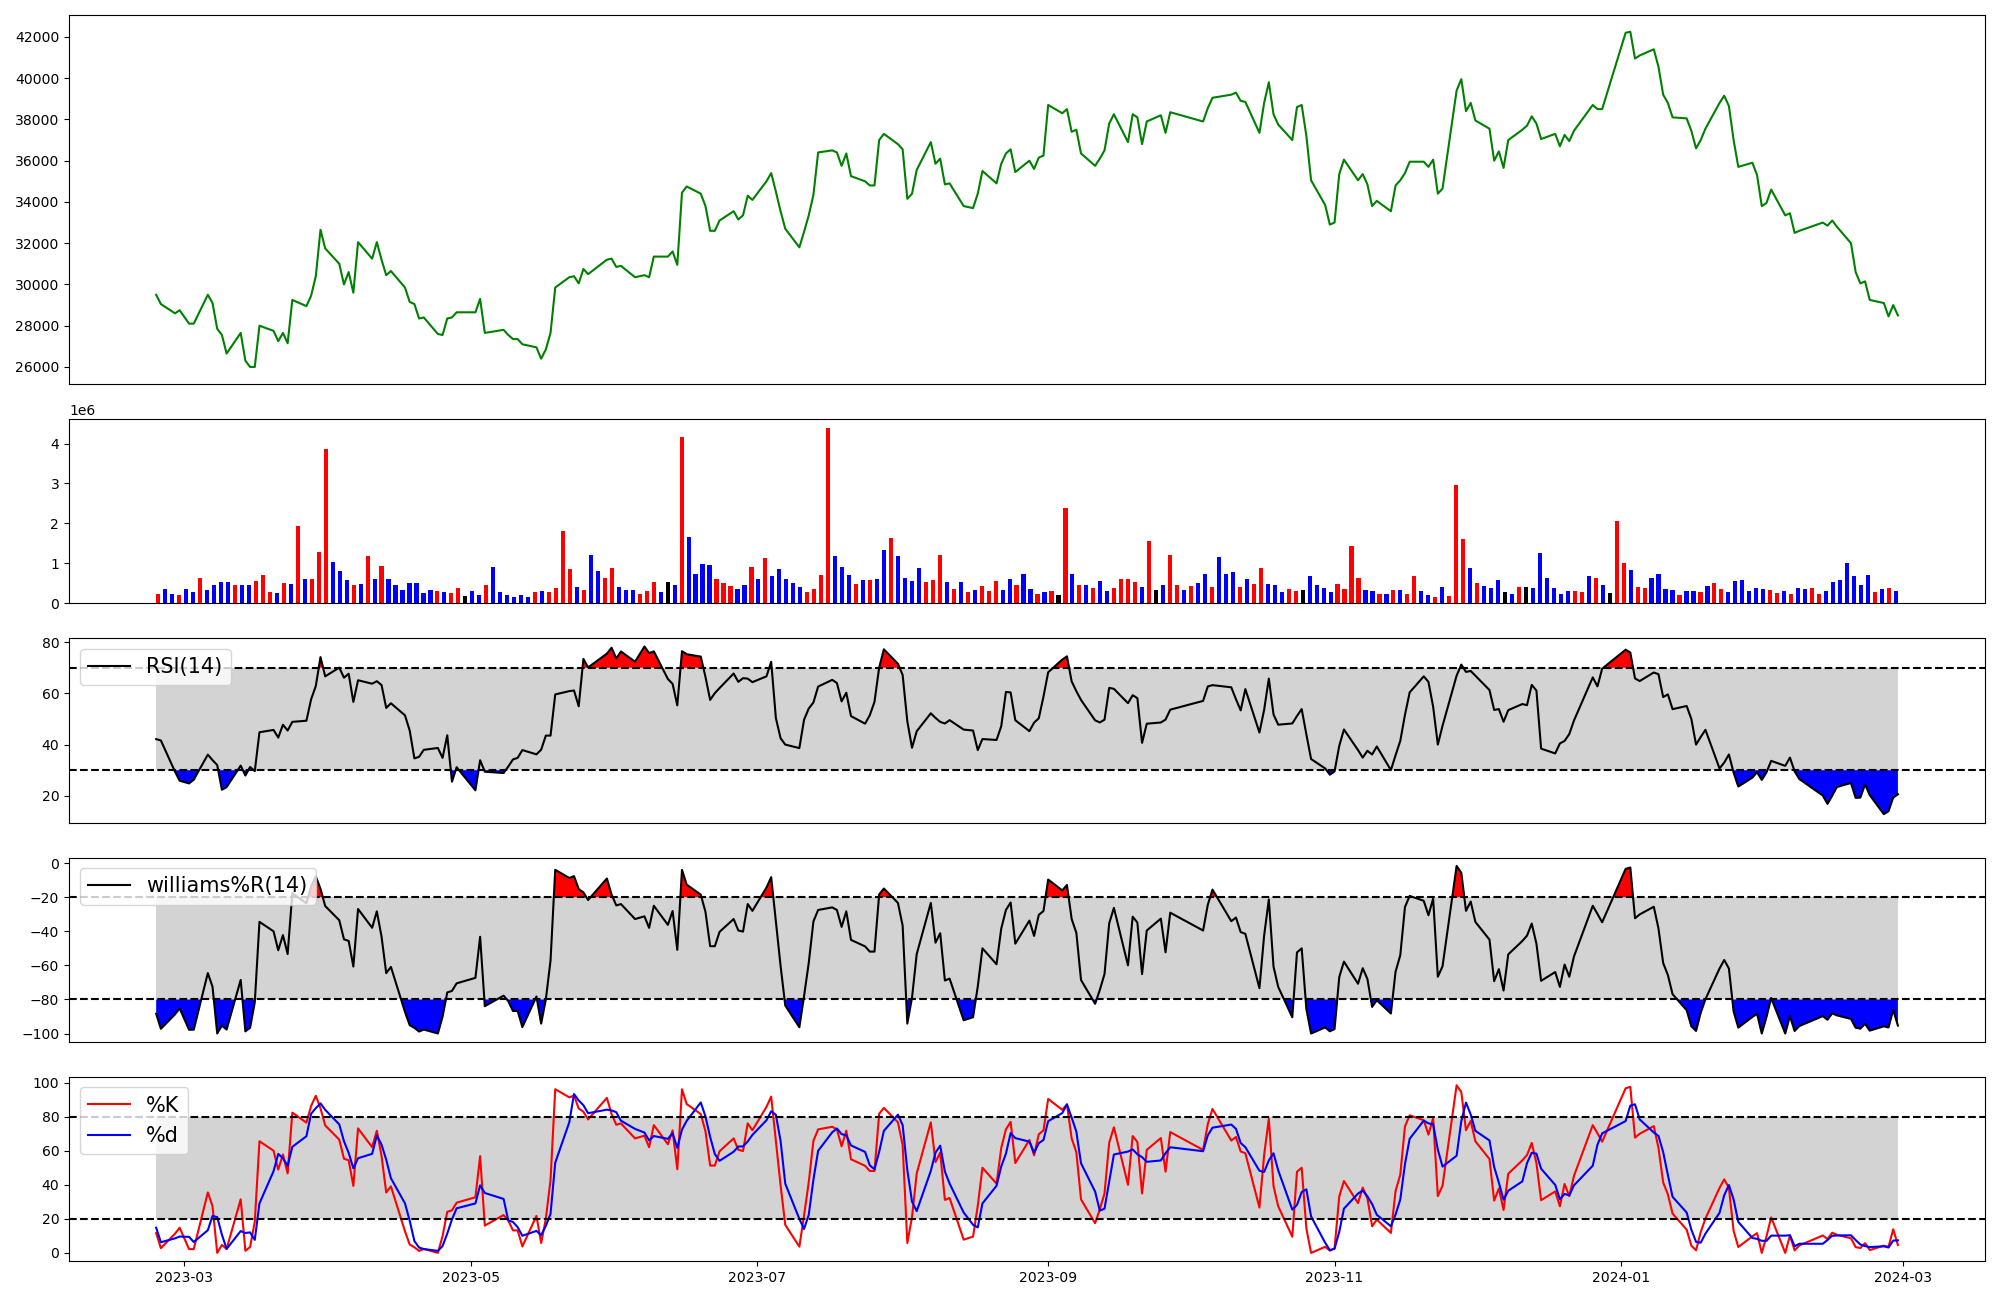Click the blue line sample beside %d
Image resolution: width=2000 pixels, height=1300 pixels.
click(109, 1135)
